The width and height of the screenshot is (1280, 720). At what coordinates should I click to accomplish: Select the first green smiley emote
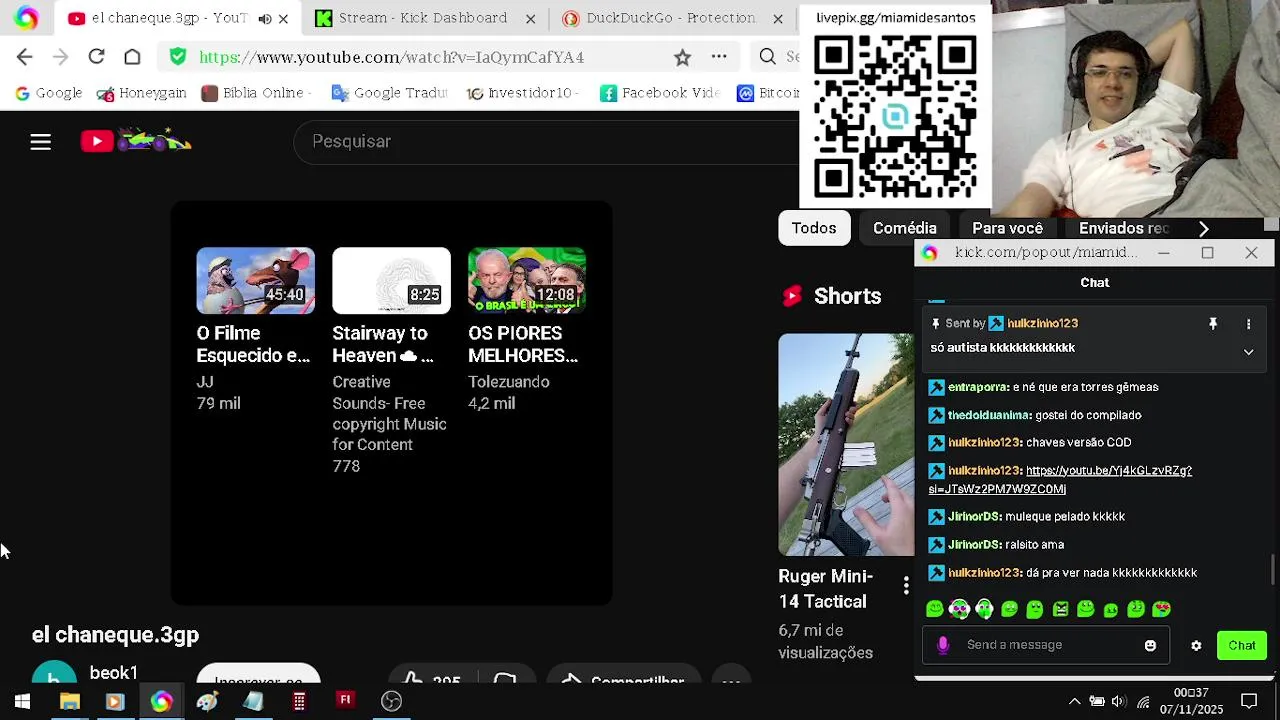tap(935, 609)
